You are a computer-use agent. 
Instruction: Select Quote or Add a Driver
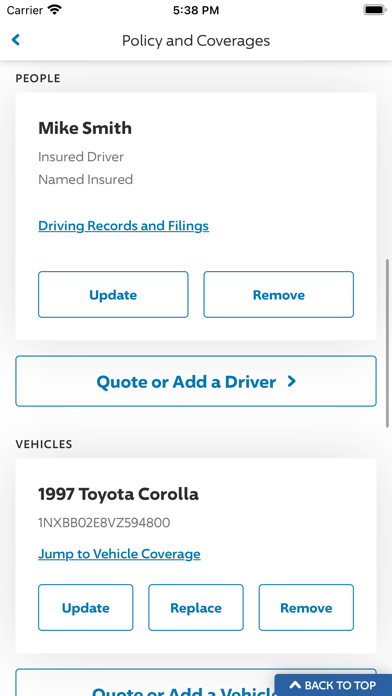tap(196, 381)
